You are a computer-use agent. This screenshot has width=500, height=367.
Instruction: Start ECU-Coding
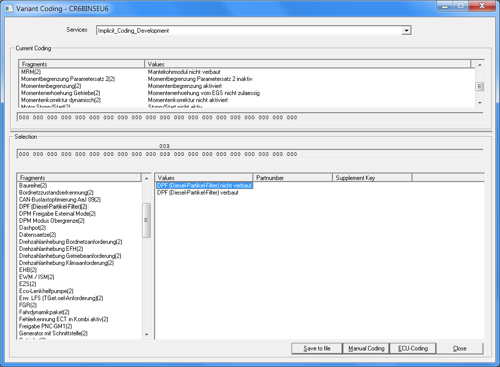click(413, 348)
